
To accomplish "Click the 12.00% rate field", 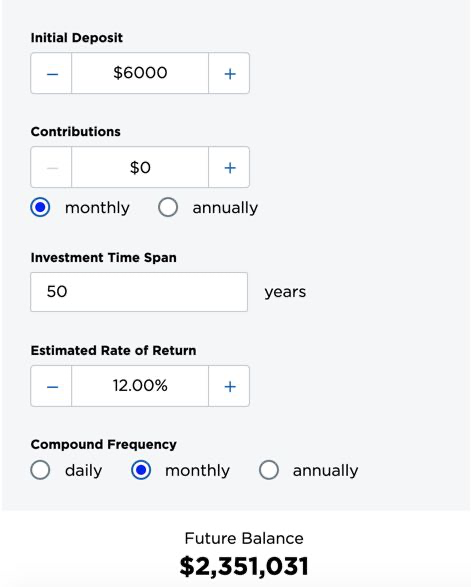I will (140, 386).
